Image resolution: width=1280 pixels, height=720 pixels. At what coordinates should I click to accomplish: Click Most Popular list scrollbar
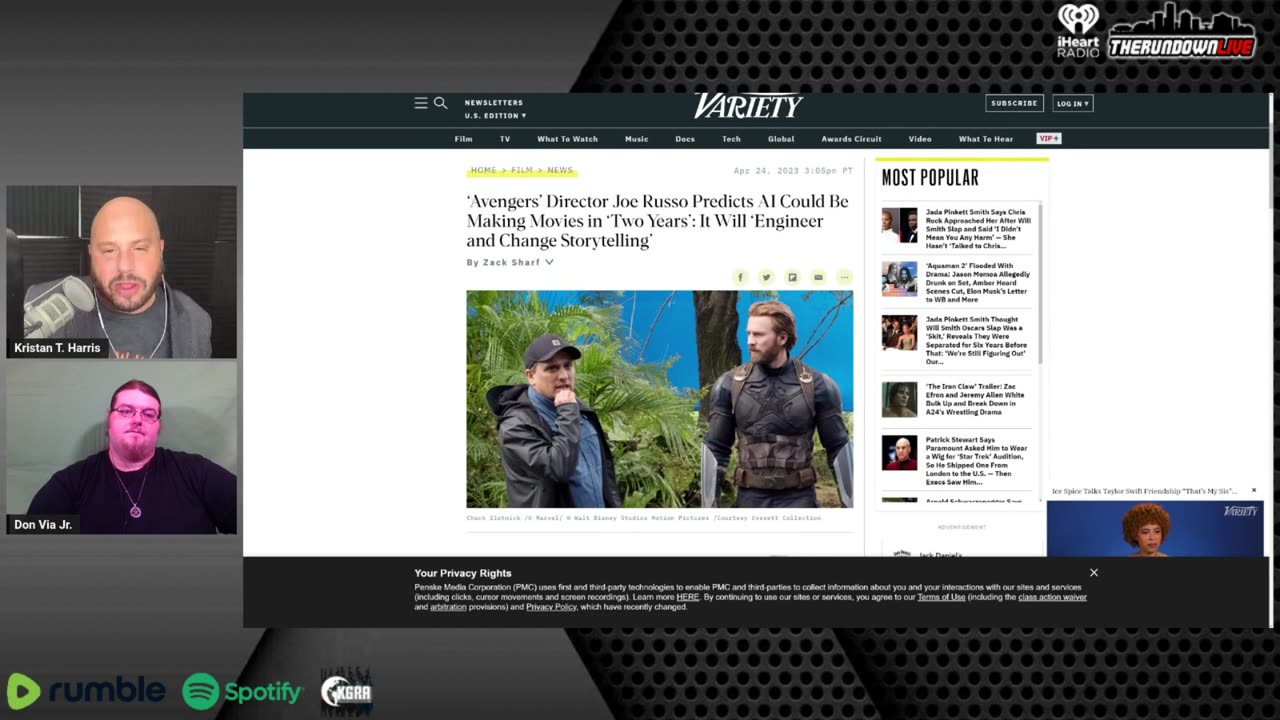click(1040, 284)
